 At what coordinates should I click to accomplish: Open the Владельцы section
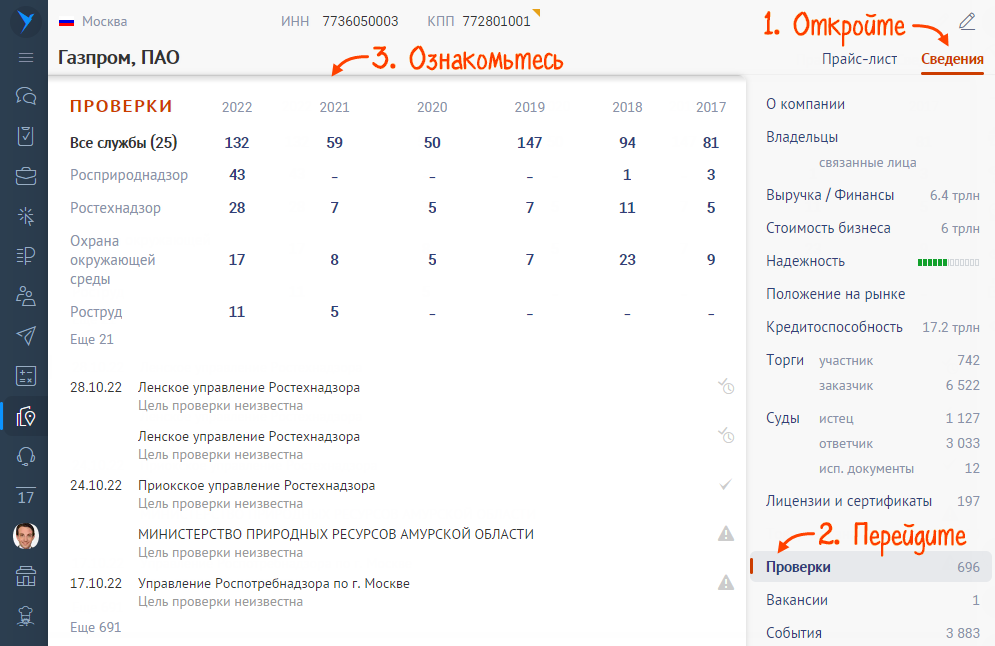pyautogui.click(x=802, y=137)
